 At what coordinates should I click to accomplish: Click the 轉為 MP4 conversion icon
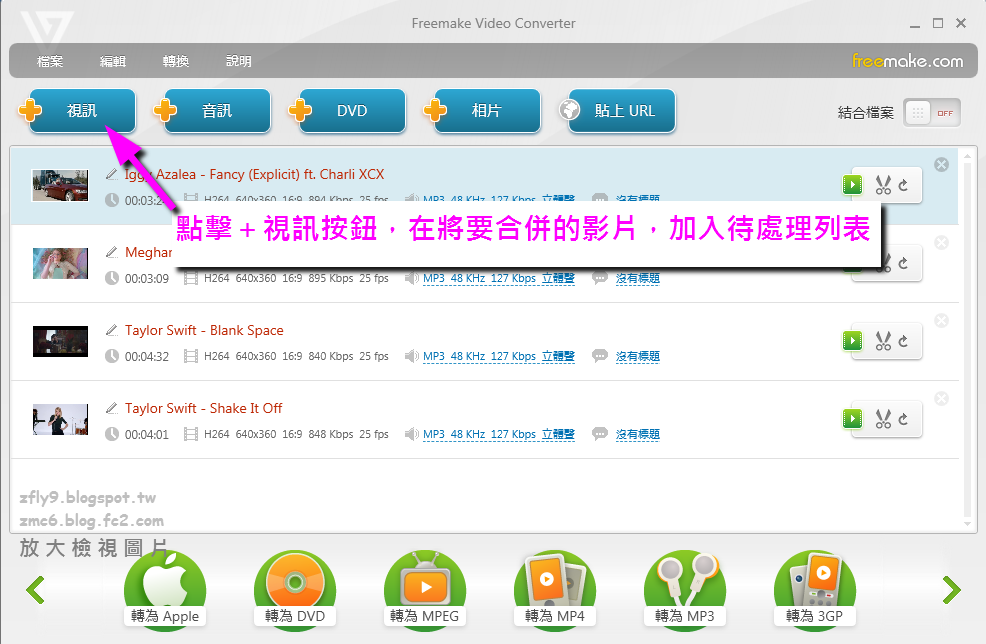(555, 589)
